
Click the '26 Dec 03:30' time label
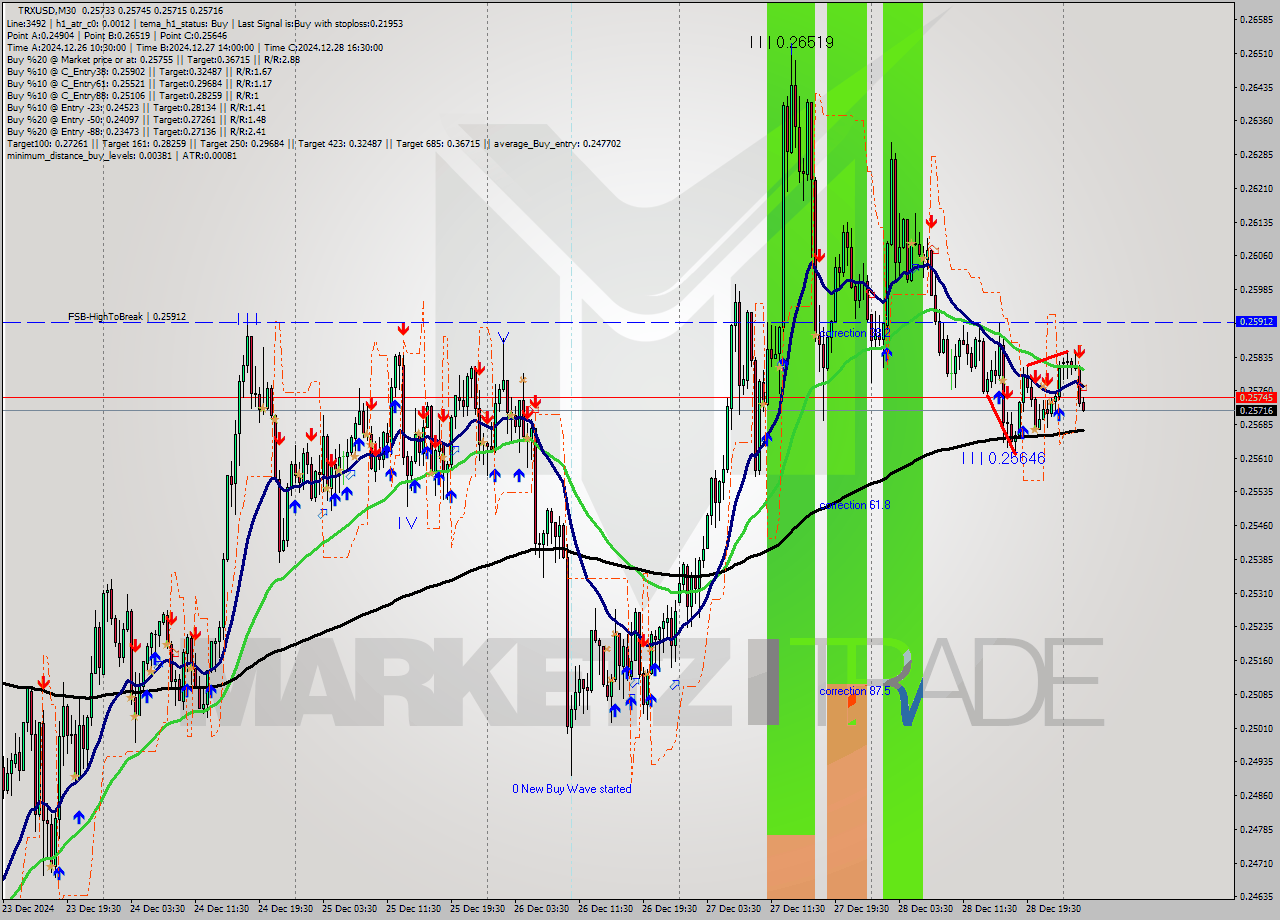coord(542,909)
